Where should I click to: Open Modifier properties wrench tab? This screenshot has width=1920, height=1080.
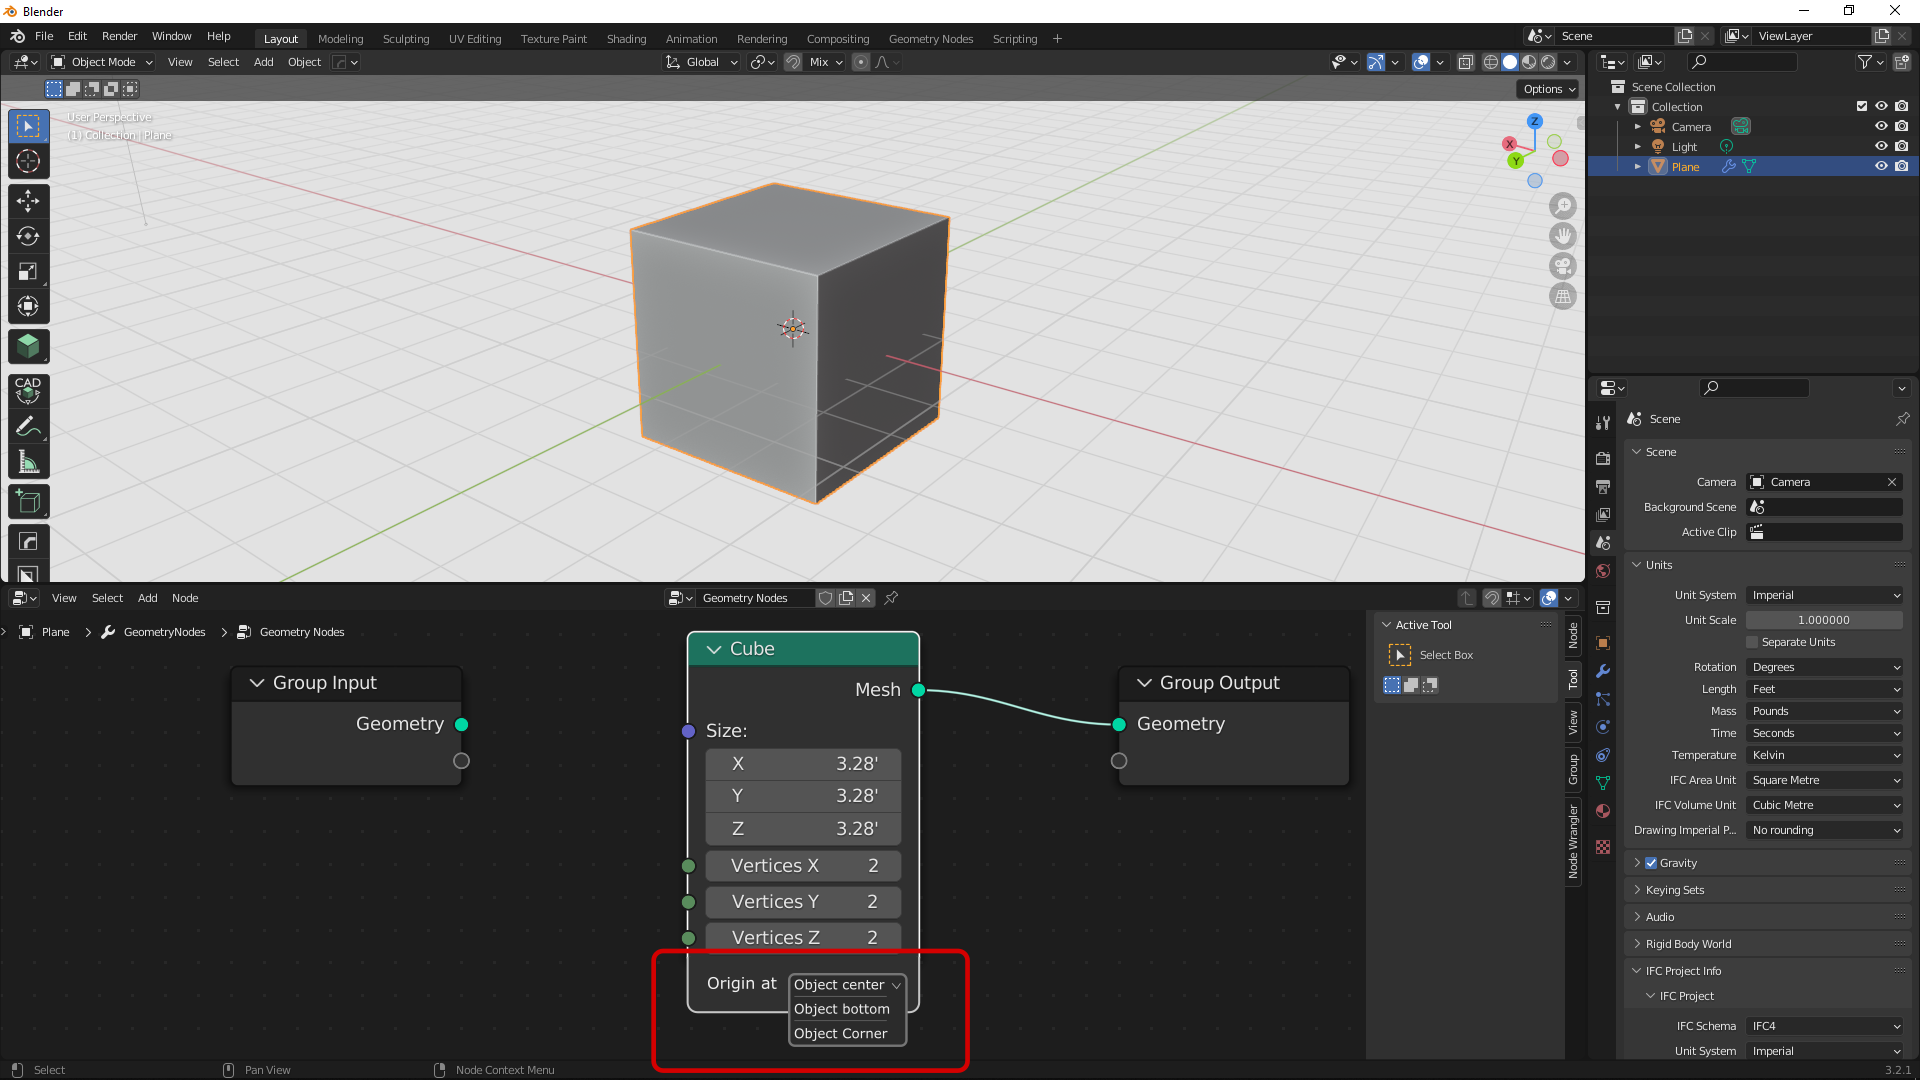point(1603,671)
